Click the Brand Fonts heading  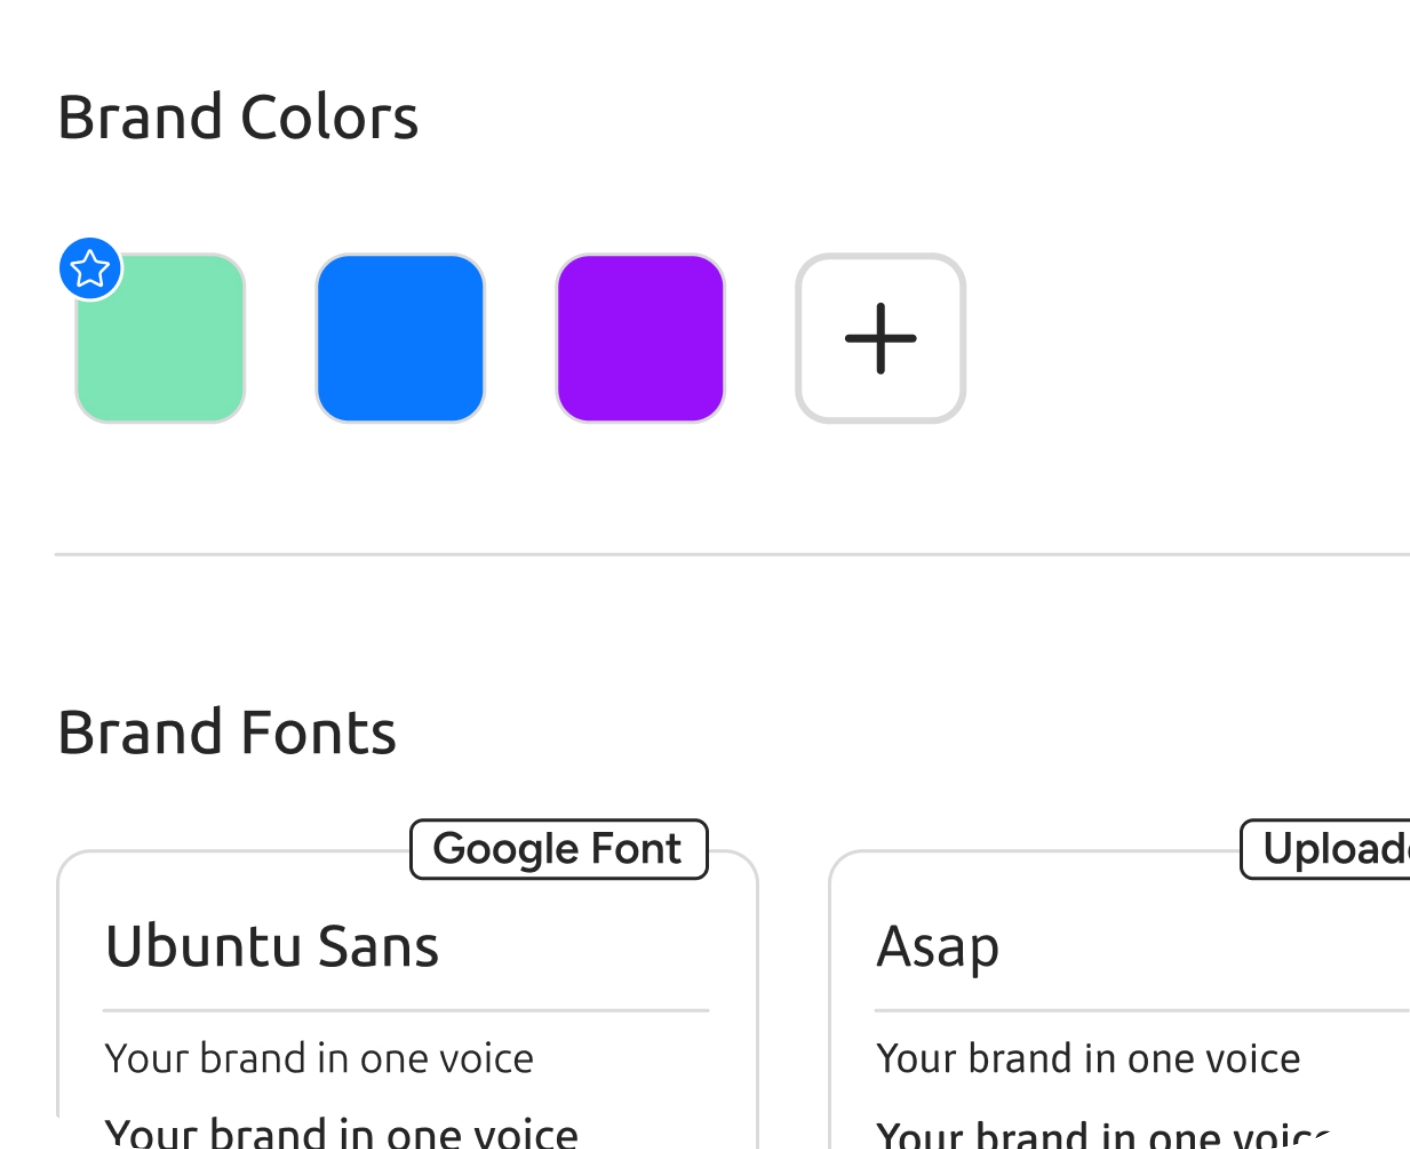(227, 732)
